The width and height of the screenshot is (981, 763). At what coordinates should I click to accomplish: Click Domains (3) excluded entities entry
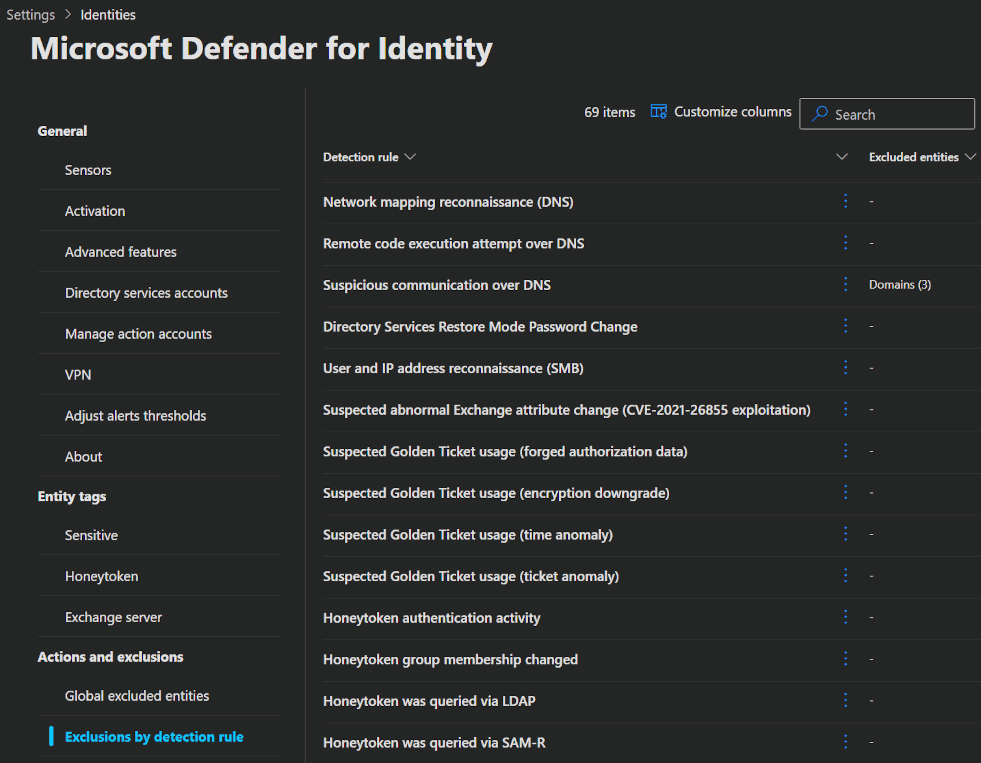(x=899, y=285)
